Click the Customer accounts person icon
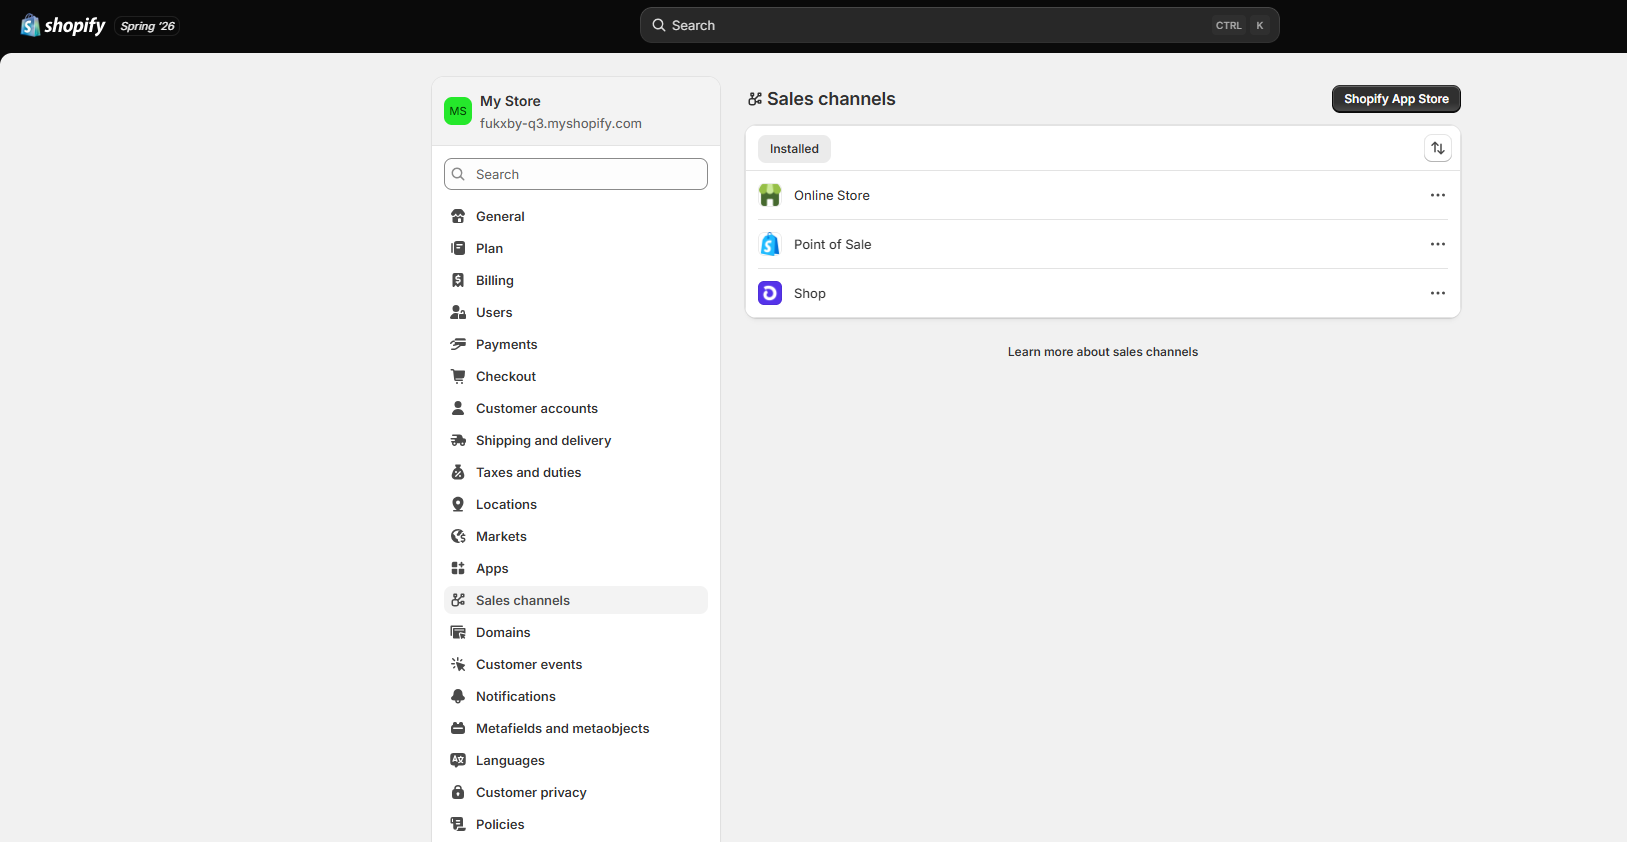This screenshot has height=842, width=1627. (458, 408)
